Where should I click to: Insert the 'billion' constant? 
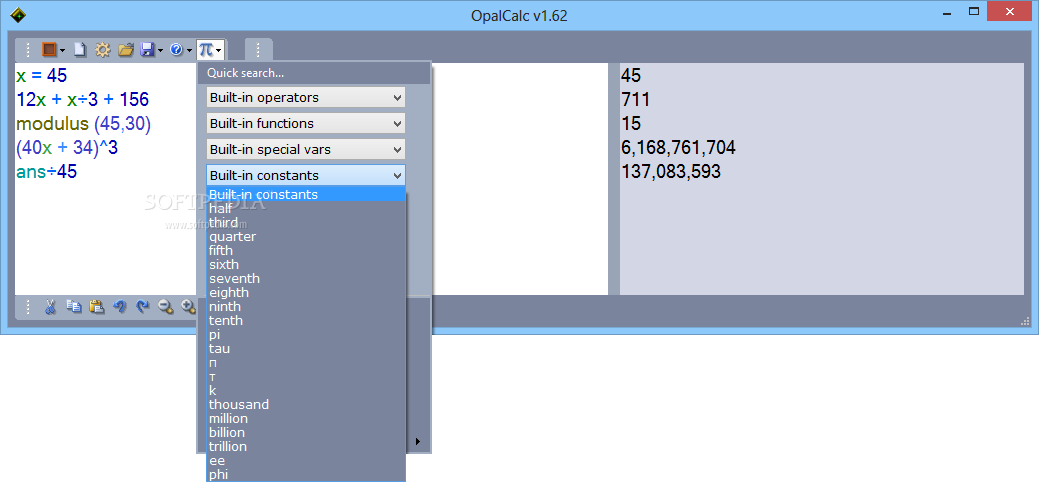point(306,432)
